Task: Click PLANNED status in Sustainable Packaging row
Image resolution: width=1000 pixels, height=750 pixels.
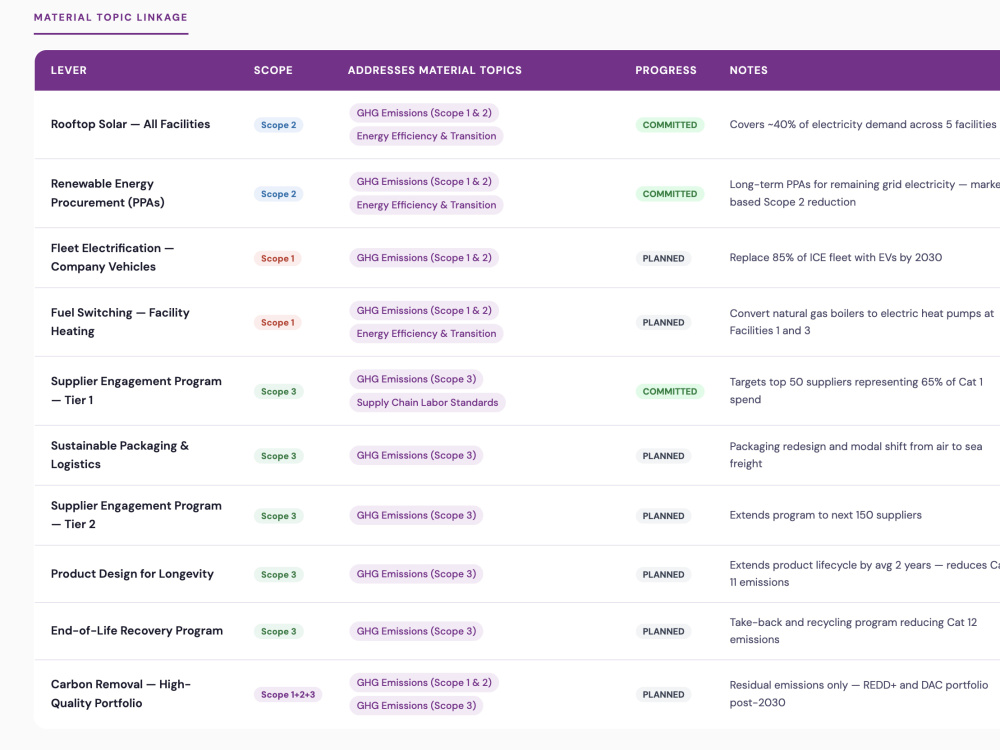Action: click(x=663, y=456)
